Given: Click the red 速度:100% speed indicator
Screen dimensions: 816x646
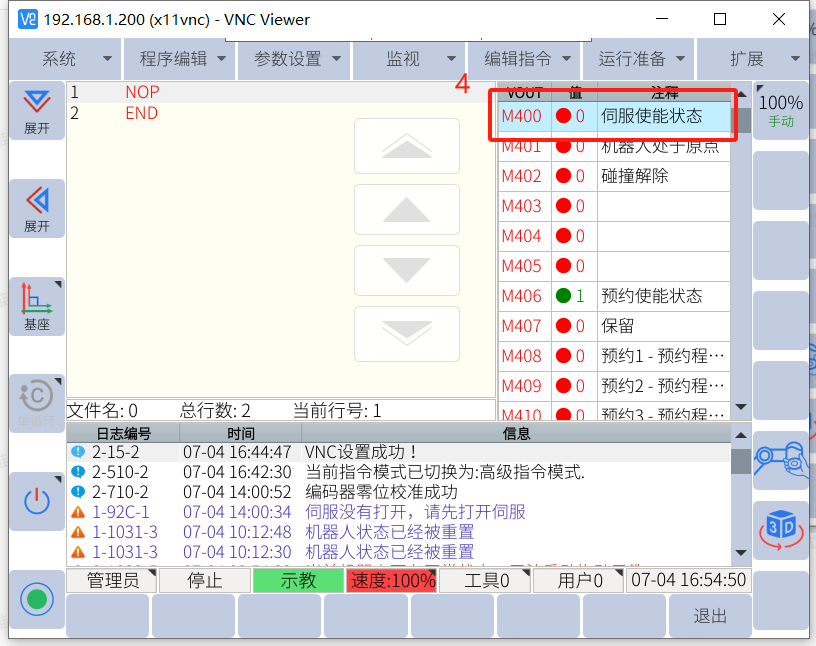Looking at the screenshot, I should point(392,580).
